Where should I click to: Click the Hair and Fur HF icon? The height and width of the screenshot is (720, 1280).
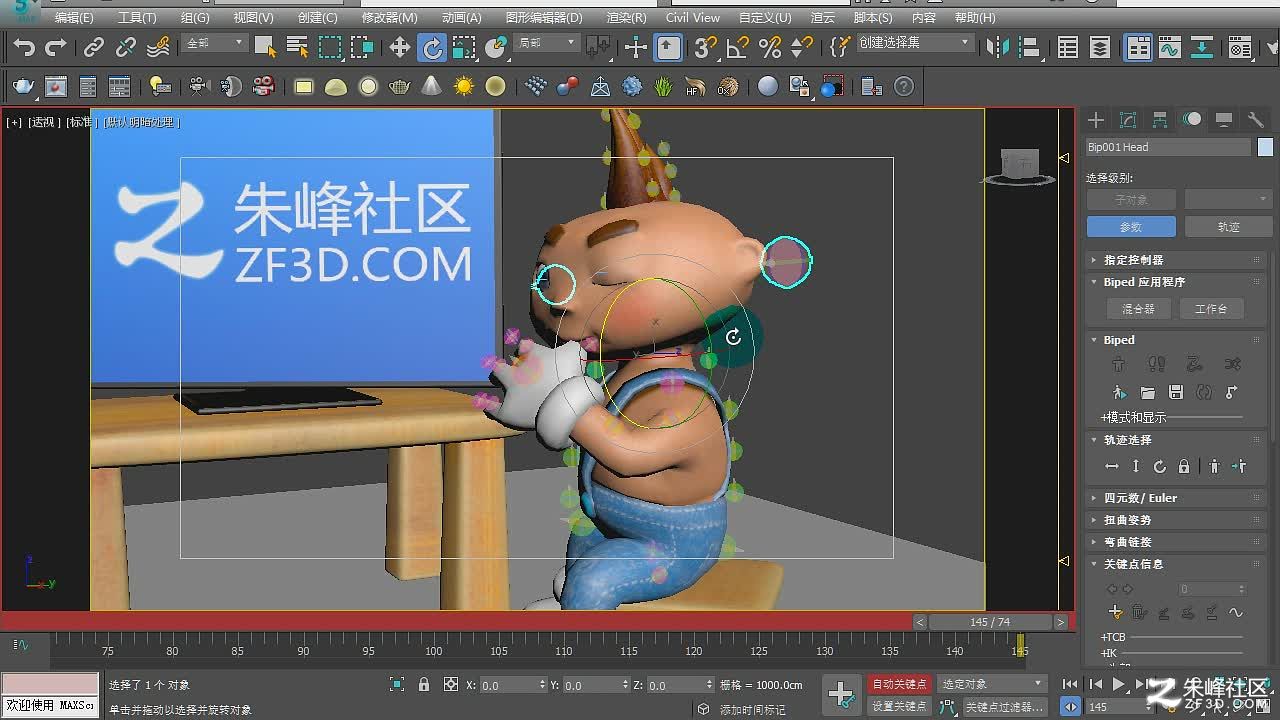point(696,87)
